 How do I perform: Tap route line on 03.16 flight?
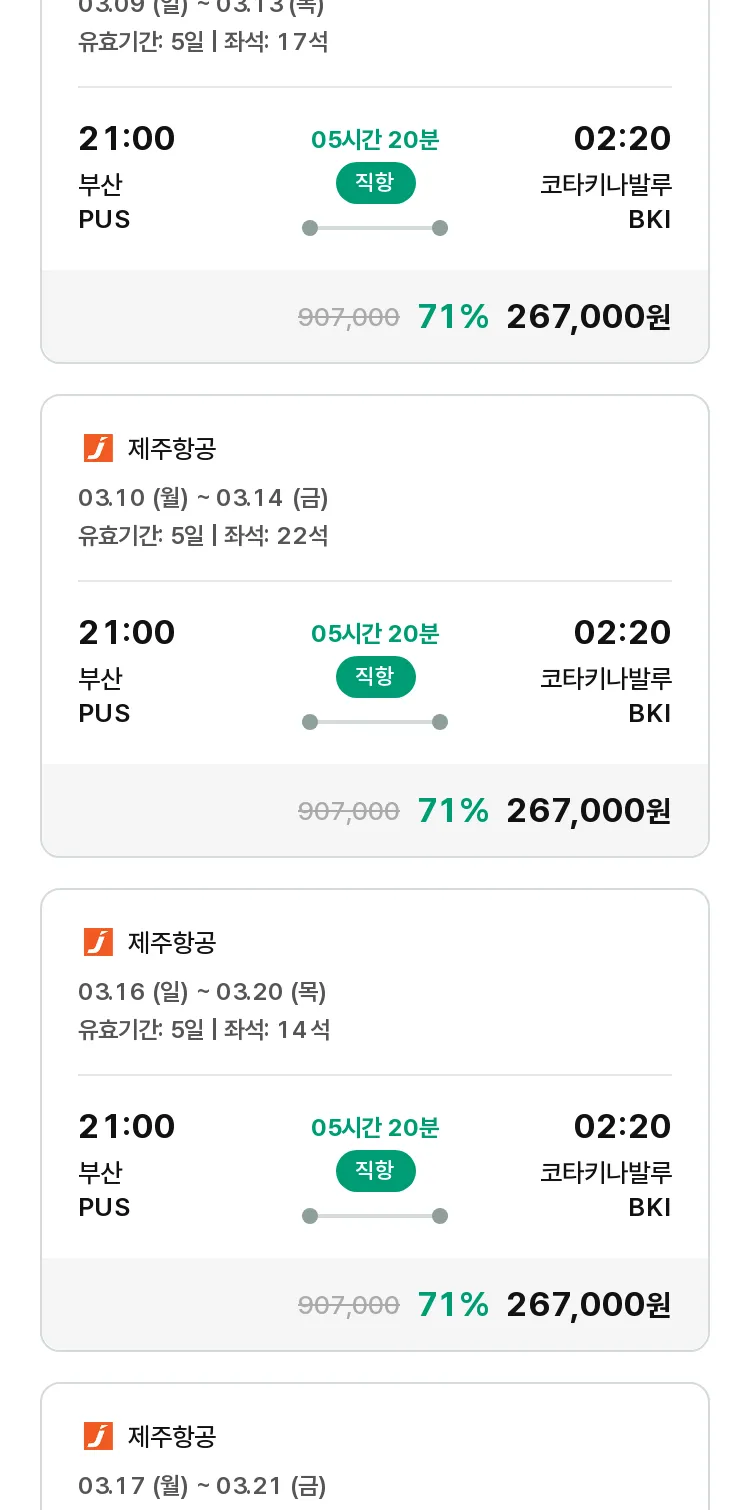point(375,1216)
